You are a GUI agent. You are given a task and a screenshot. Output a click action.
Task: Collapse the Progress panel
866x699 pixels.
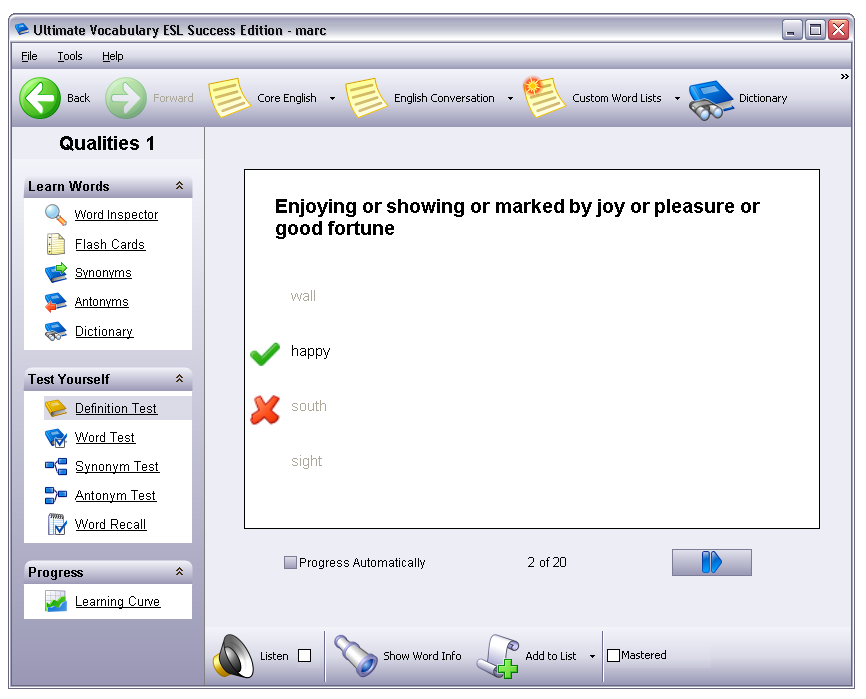click(179, 571)
